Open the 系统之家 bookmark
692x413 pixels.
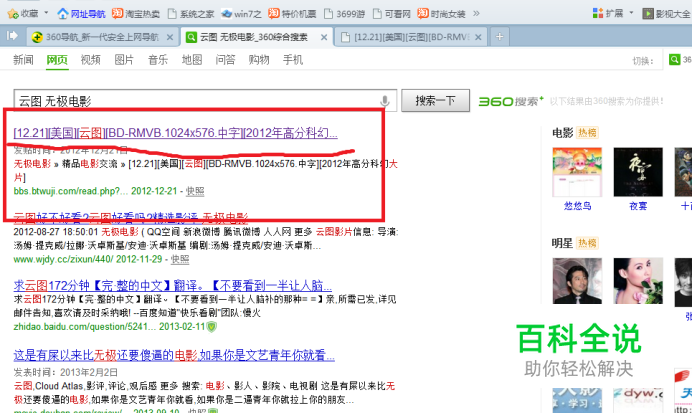point(191,14)
